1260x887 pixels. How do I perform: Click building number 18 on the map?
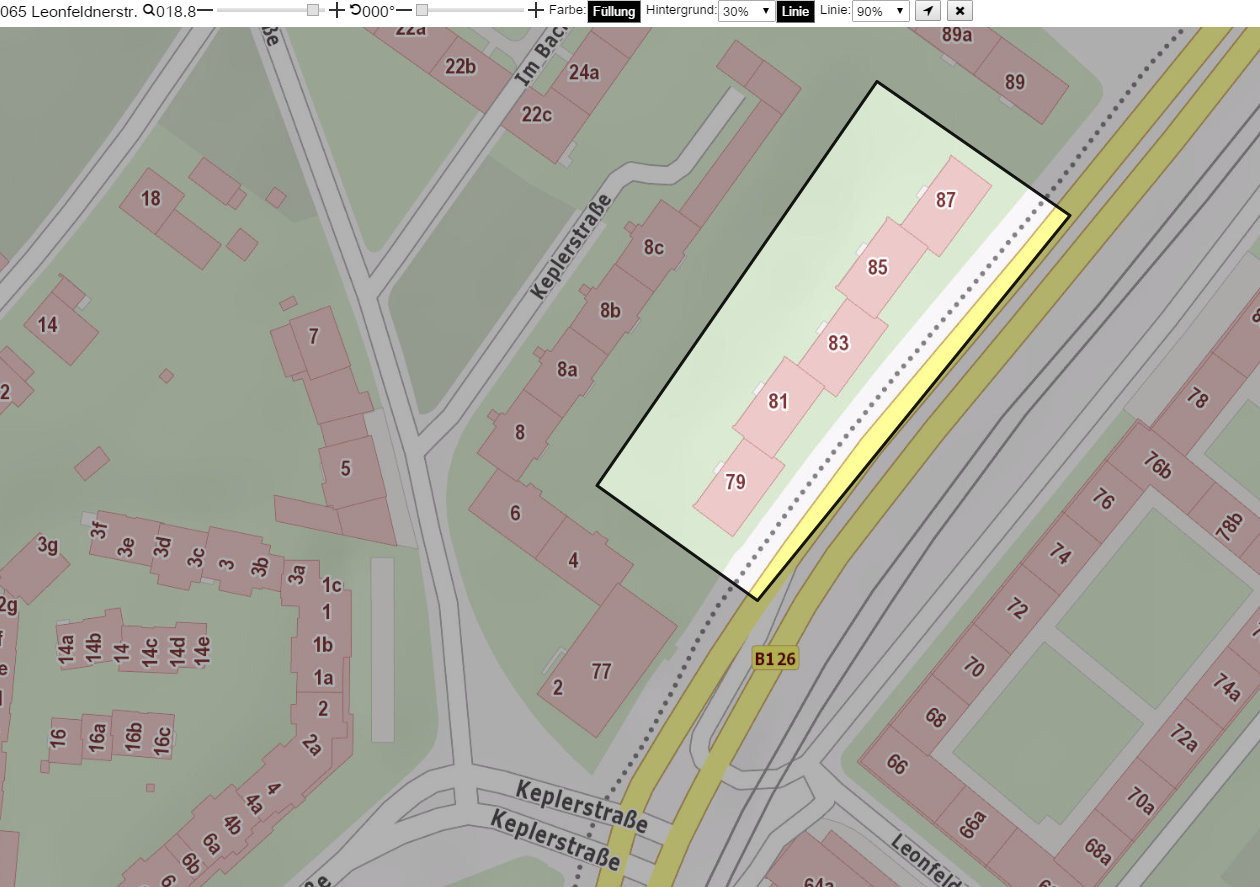(x=151, y=198)
